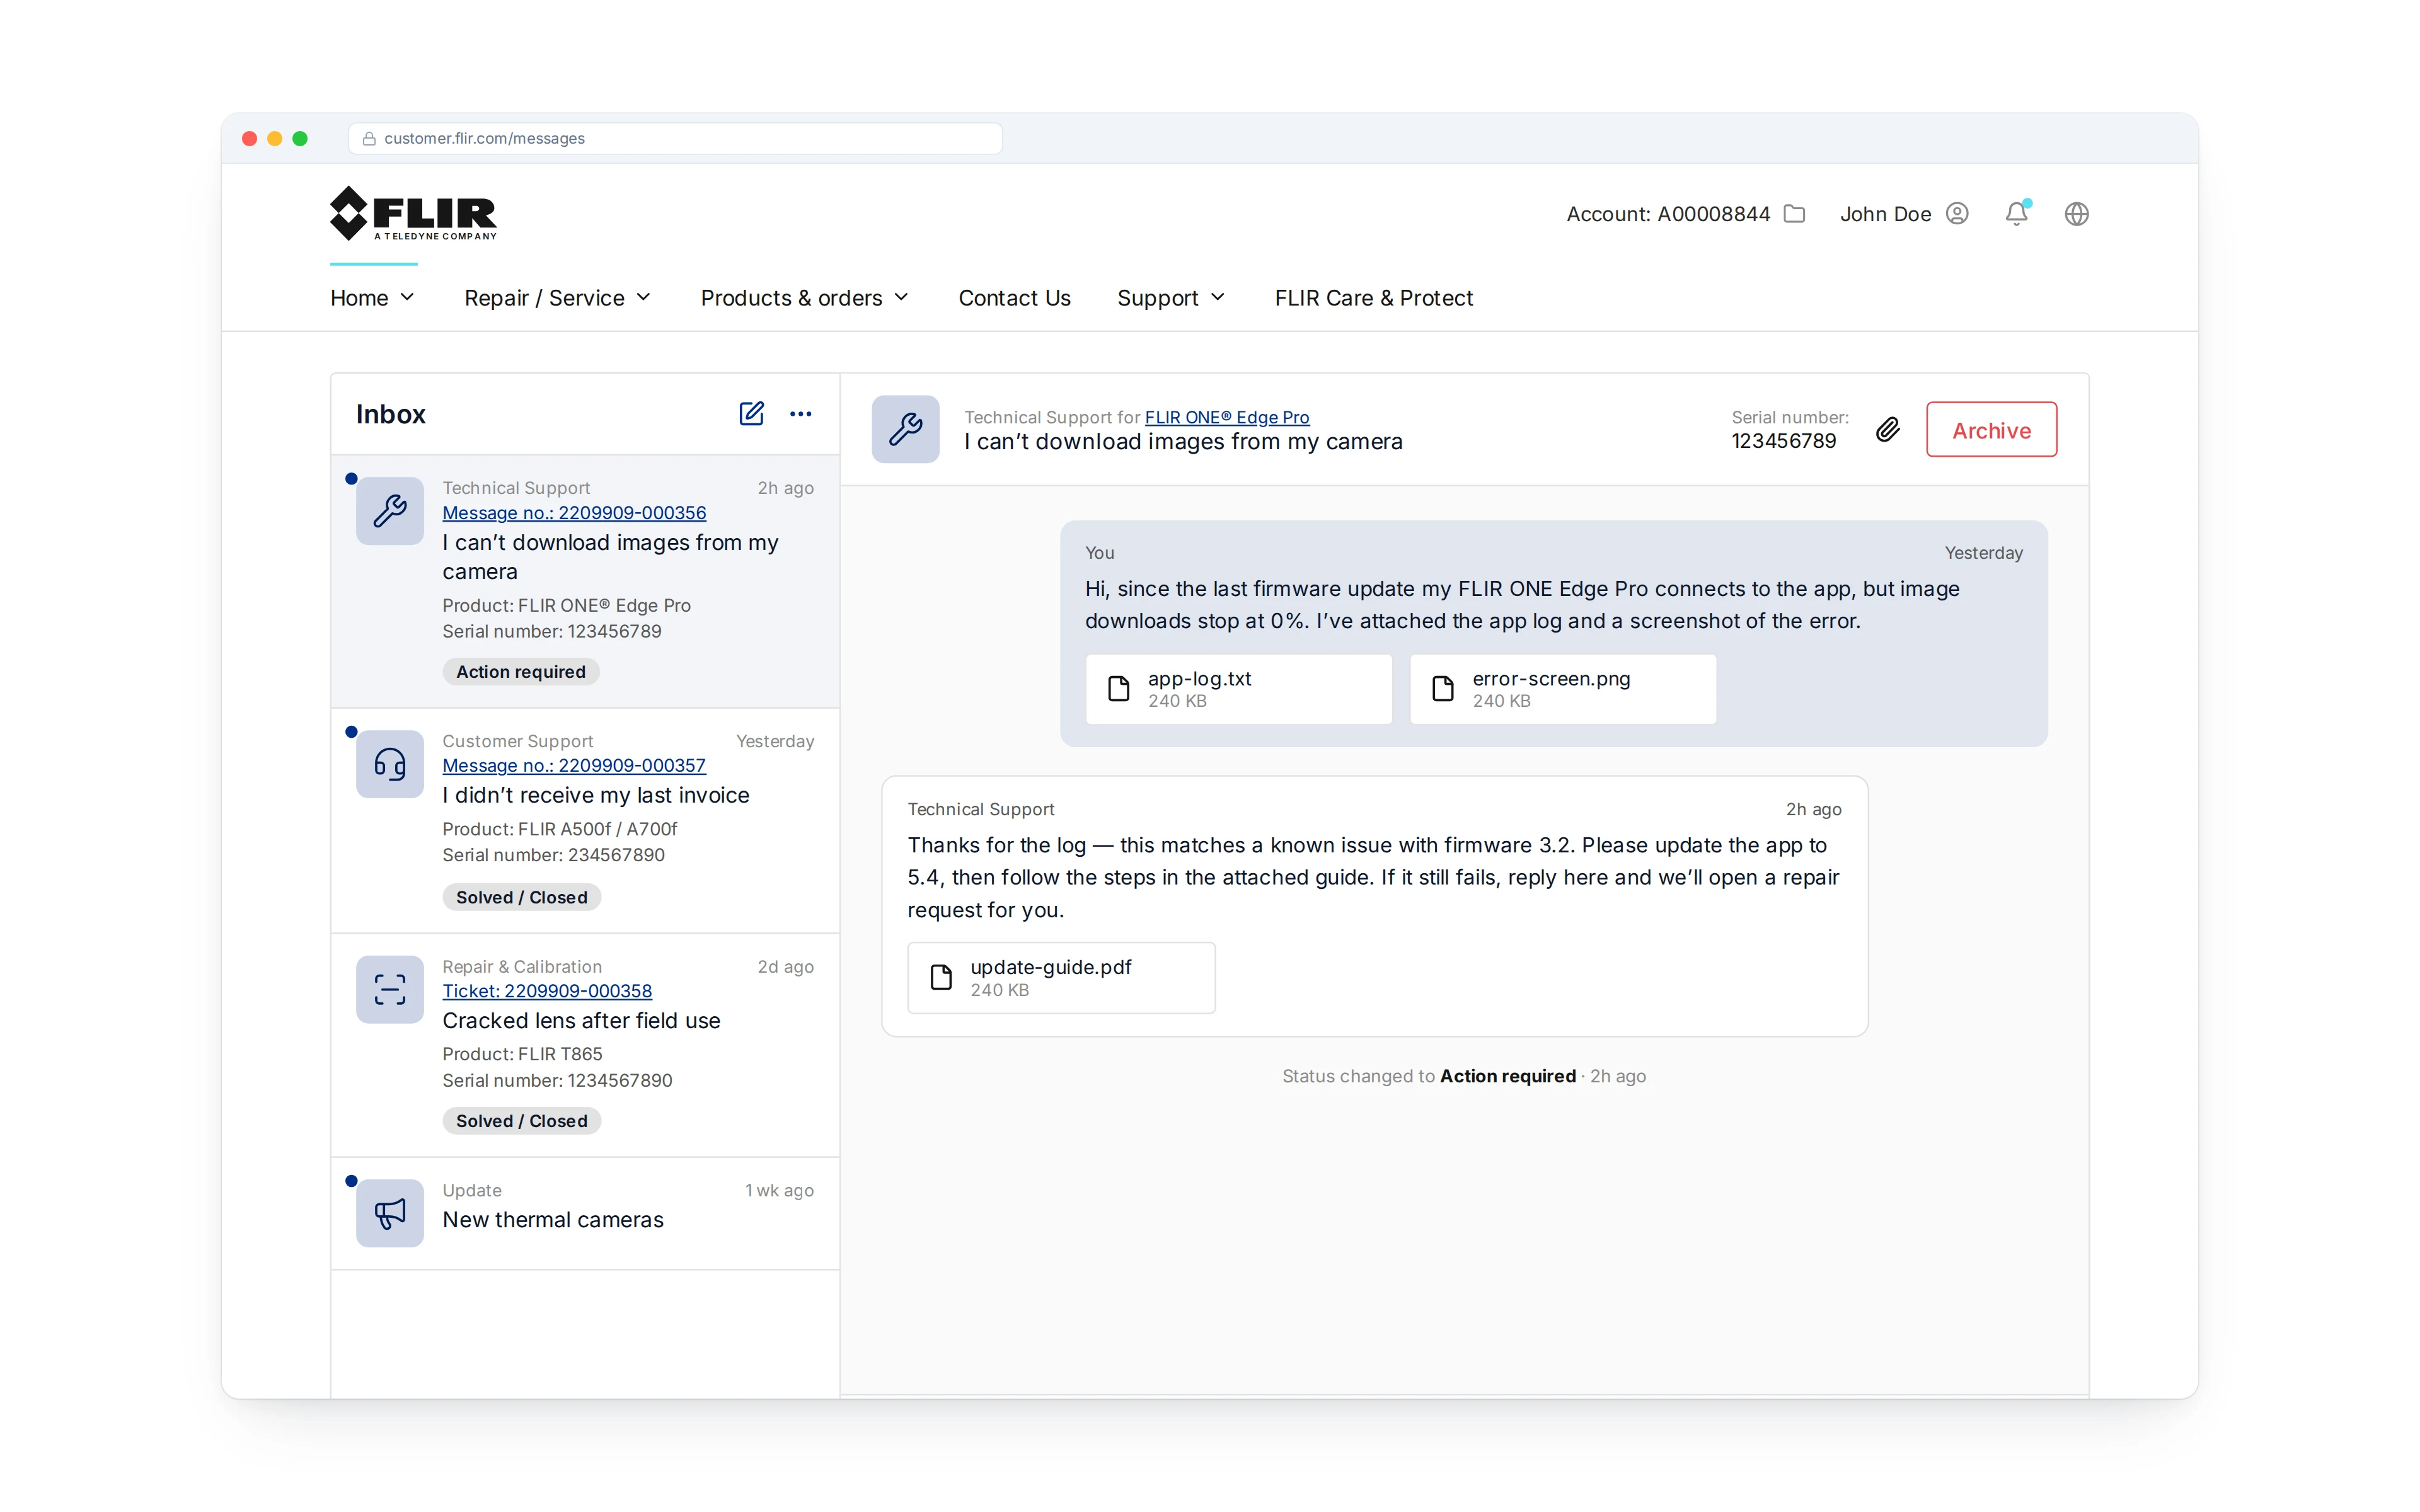2420x1512 pixels.
Task: Select 'Cracked lens after field use' ticket
Action: click(x=585, y=1046)
